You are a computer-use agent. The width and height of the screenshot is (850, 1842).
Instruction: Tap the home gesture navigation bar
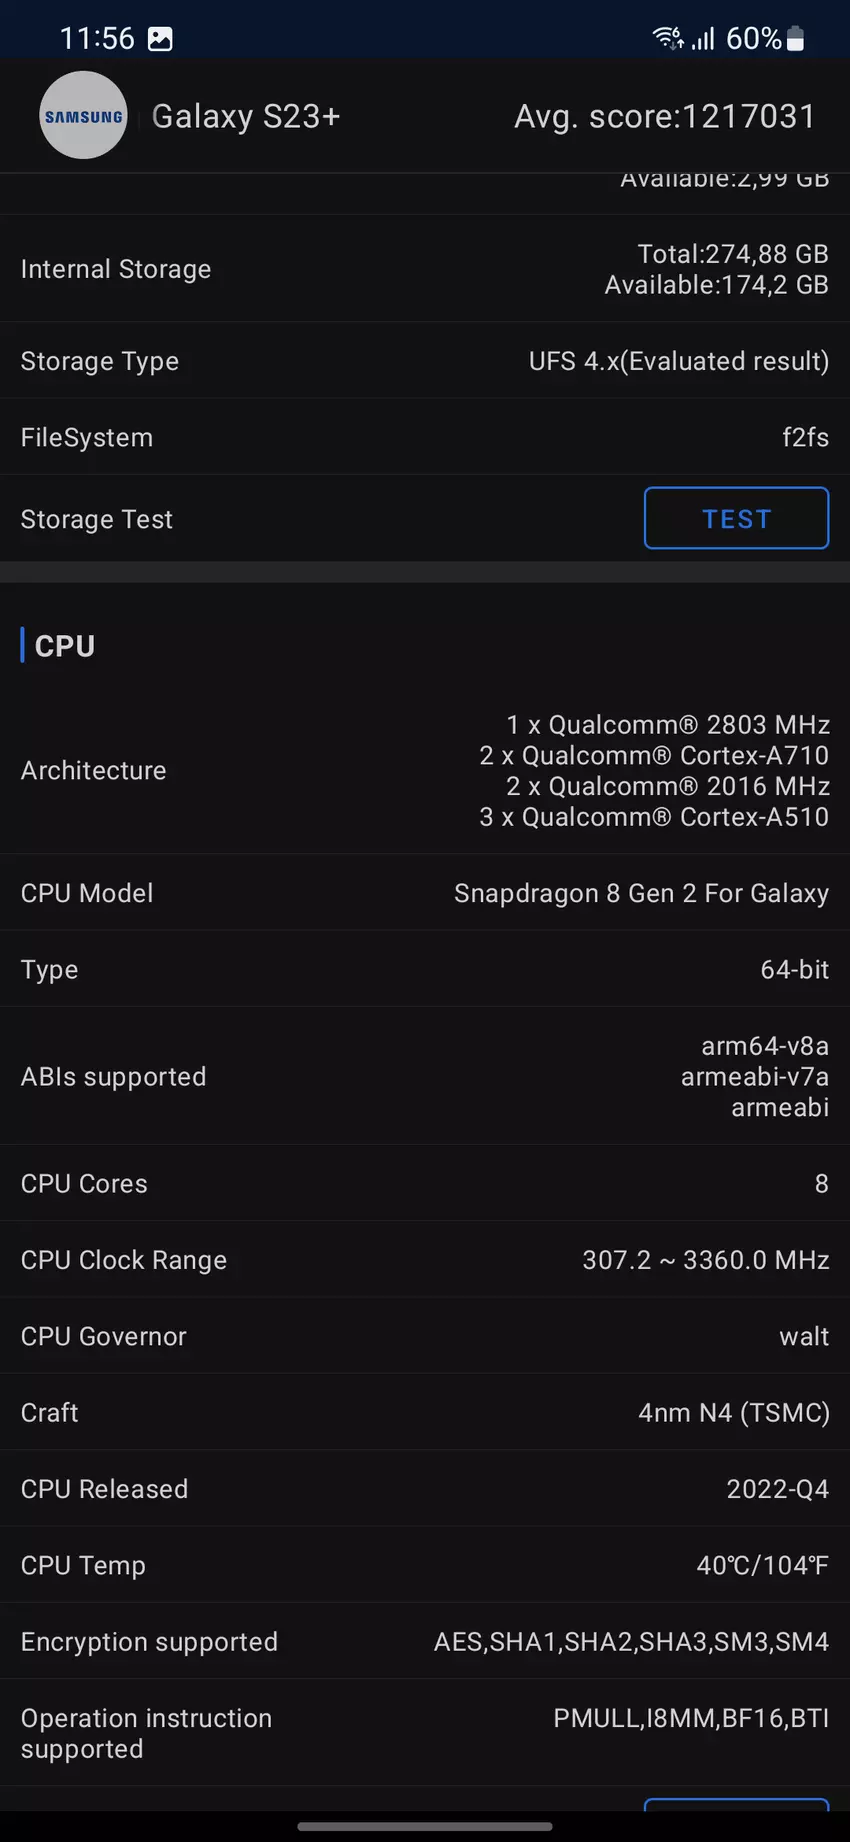tap(425, 1827)
